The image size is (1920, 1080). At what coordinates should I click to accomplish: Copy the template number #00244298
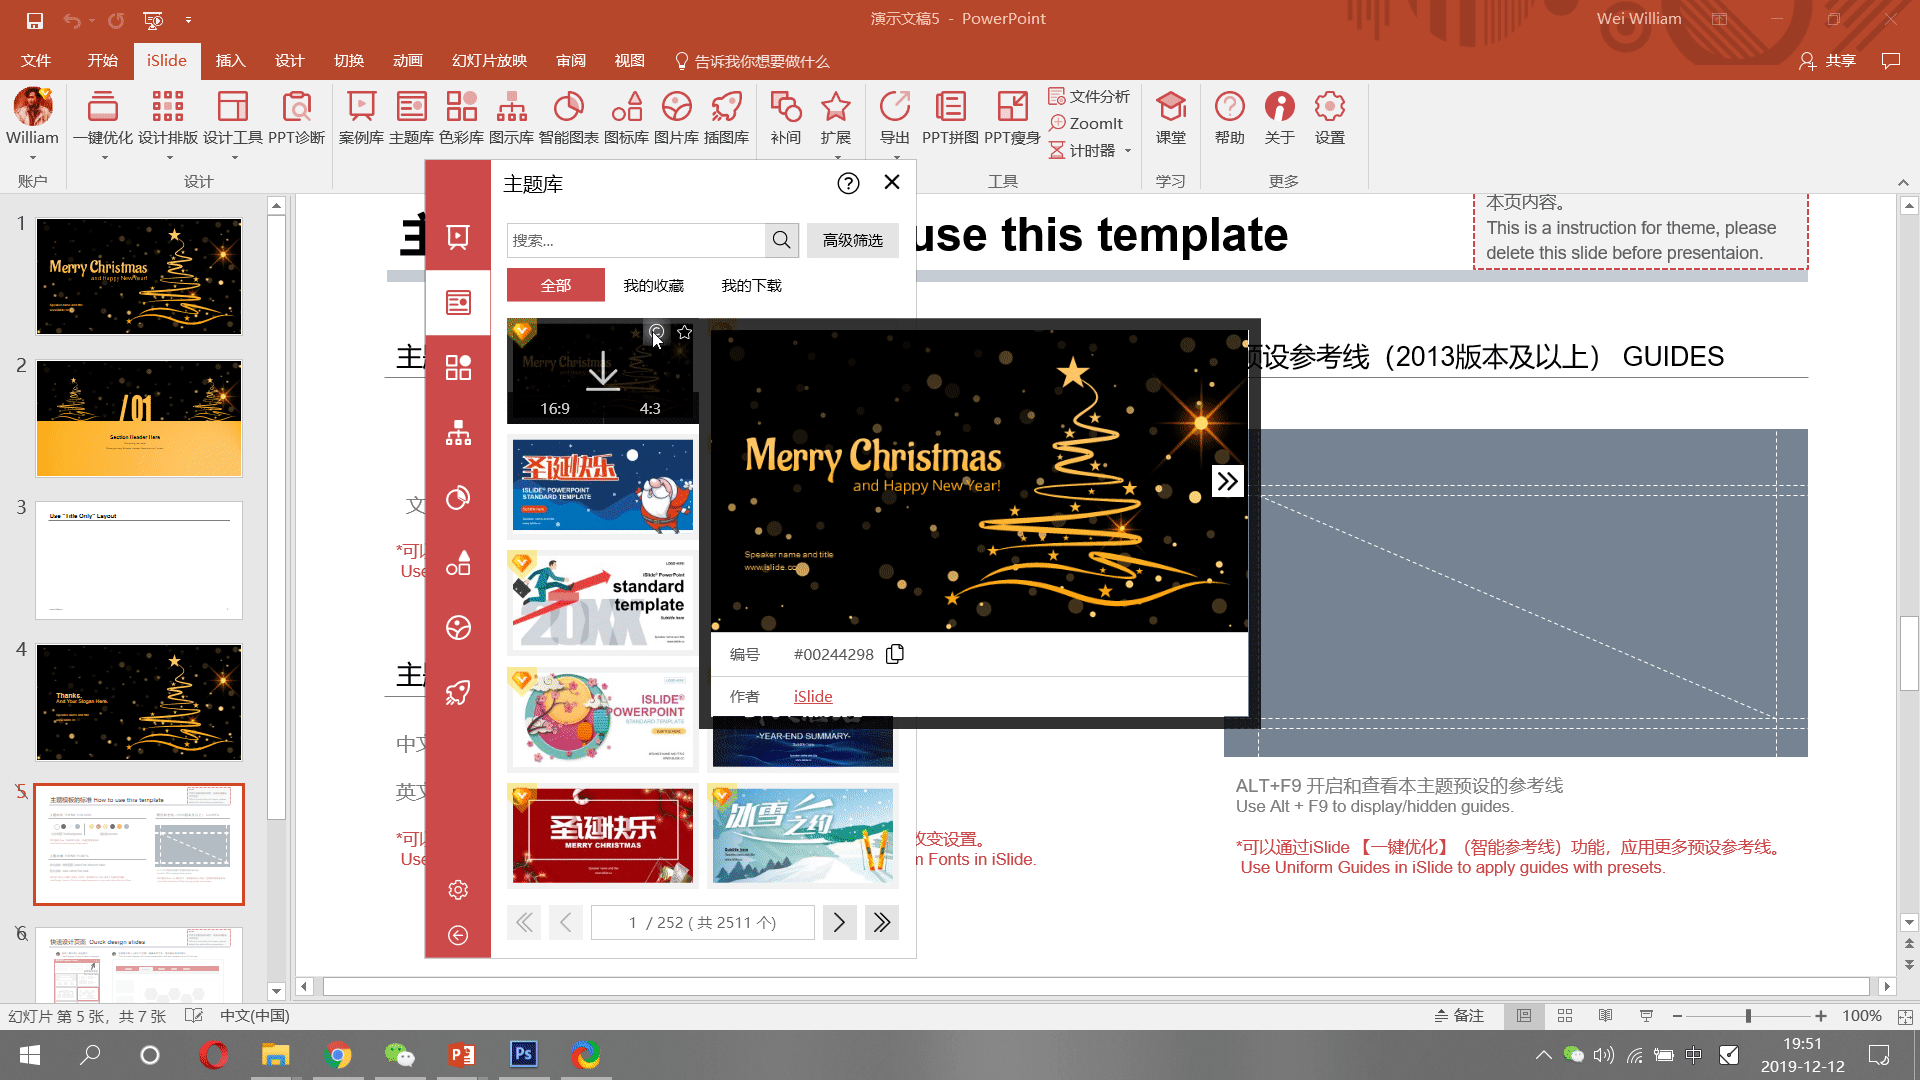coord(895,654)
